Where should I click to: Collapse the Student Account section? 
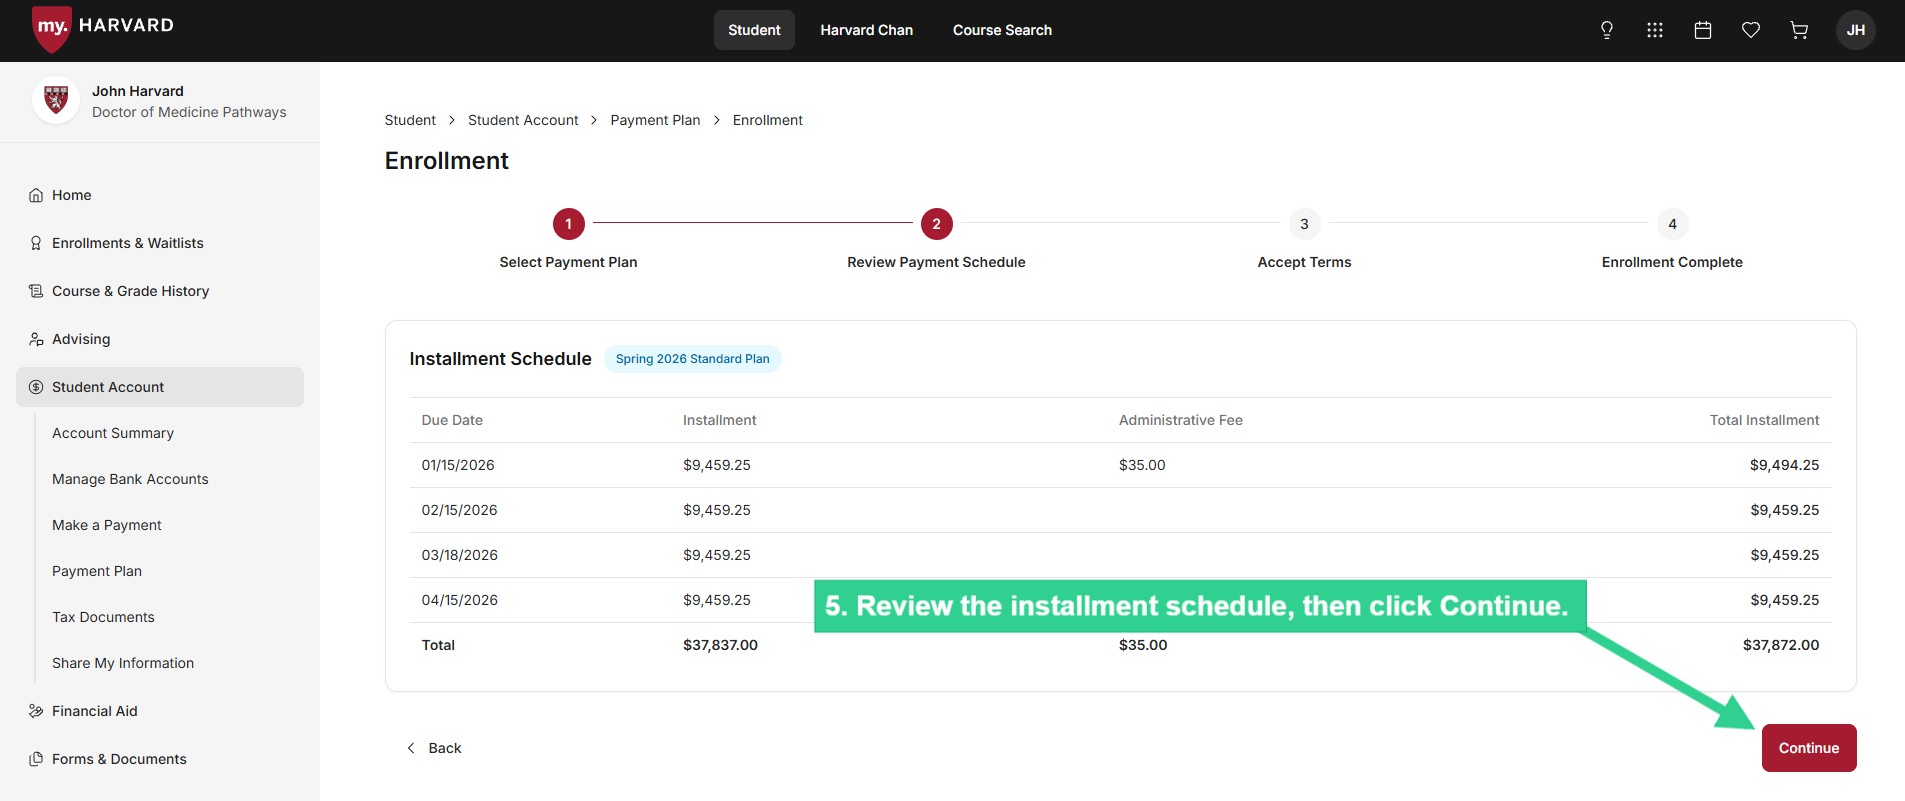click(160, 387)
